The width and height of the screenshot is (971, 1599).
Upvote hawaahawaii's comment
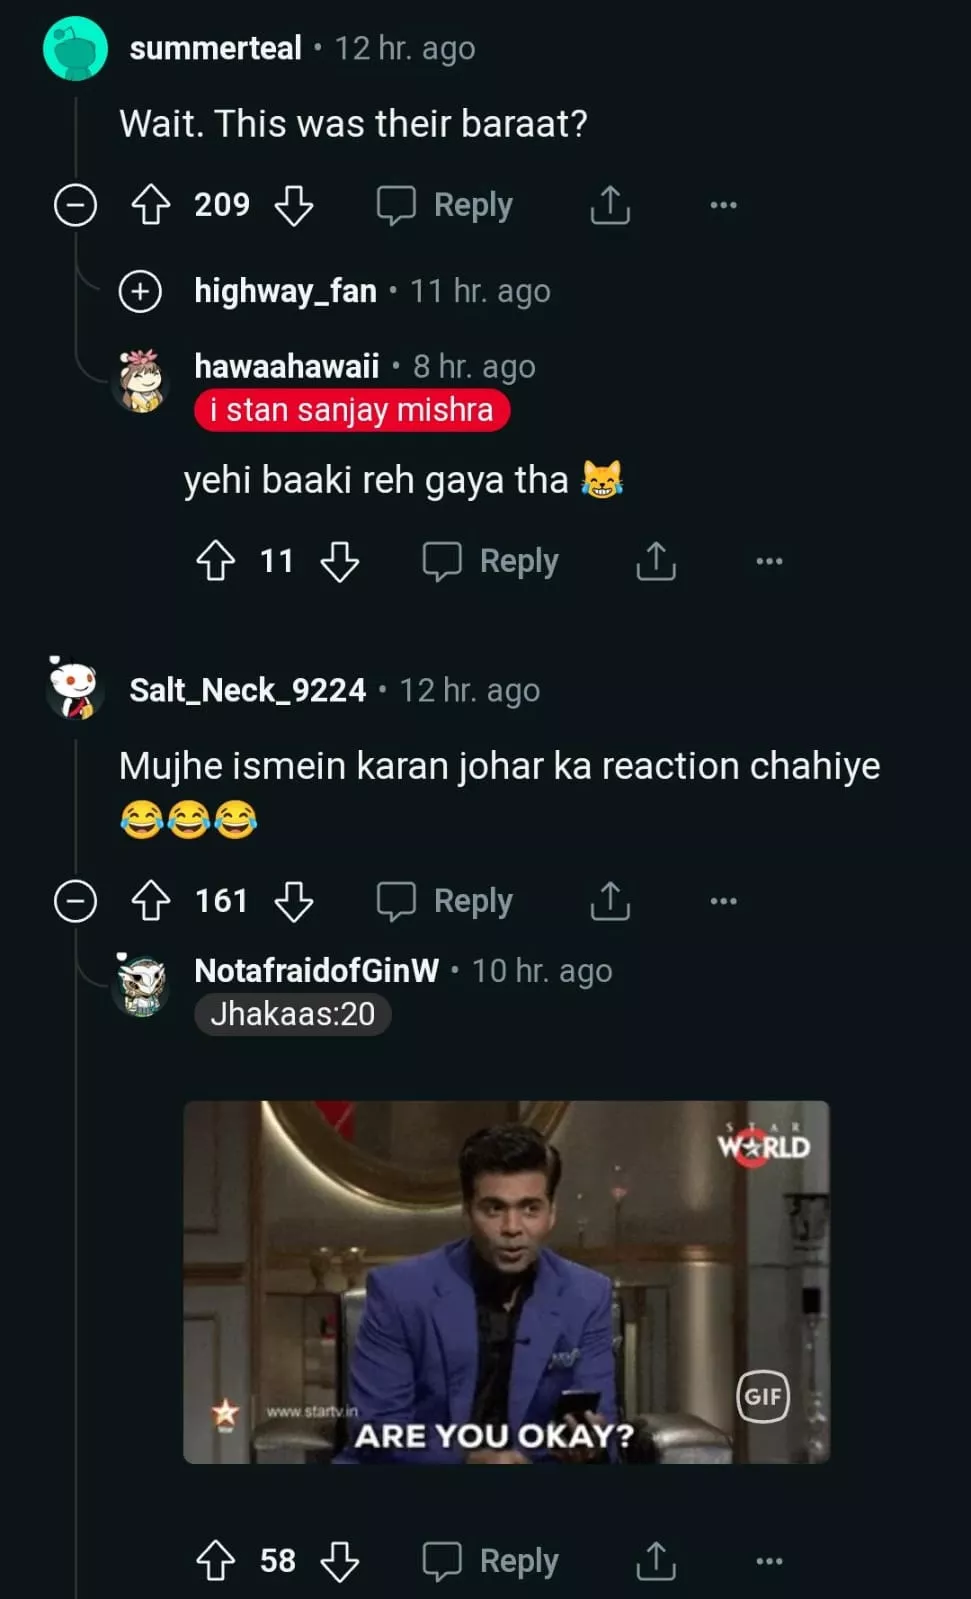216,561
